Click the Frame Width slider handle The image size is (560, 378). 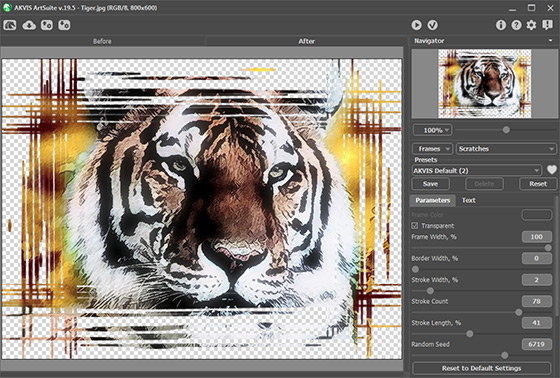(548, 248)
